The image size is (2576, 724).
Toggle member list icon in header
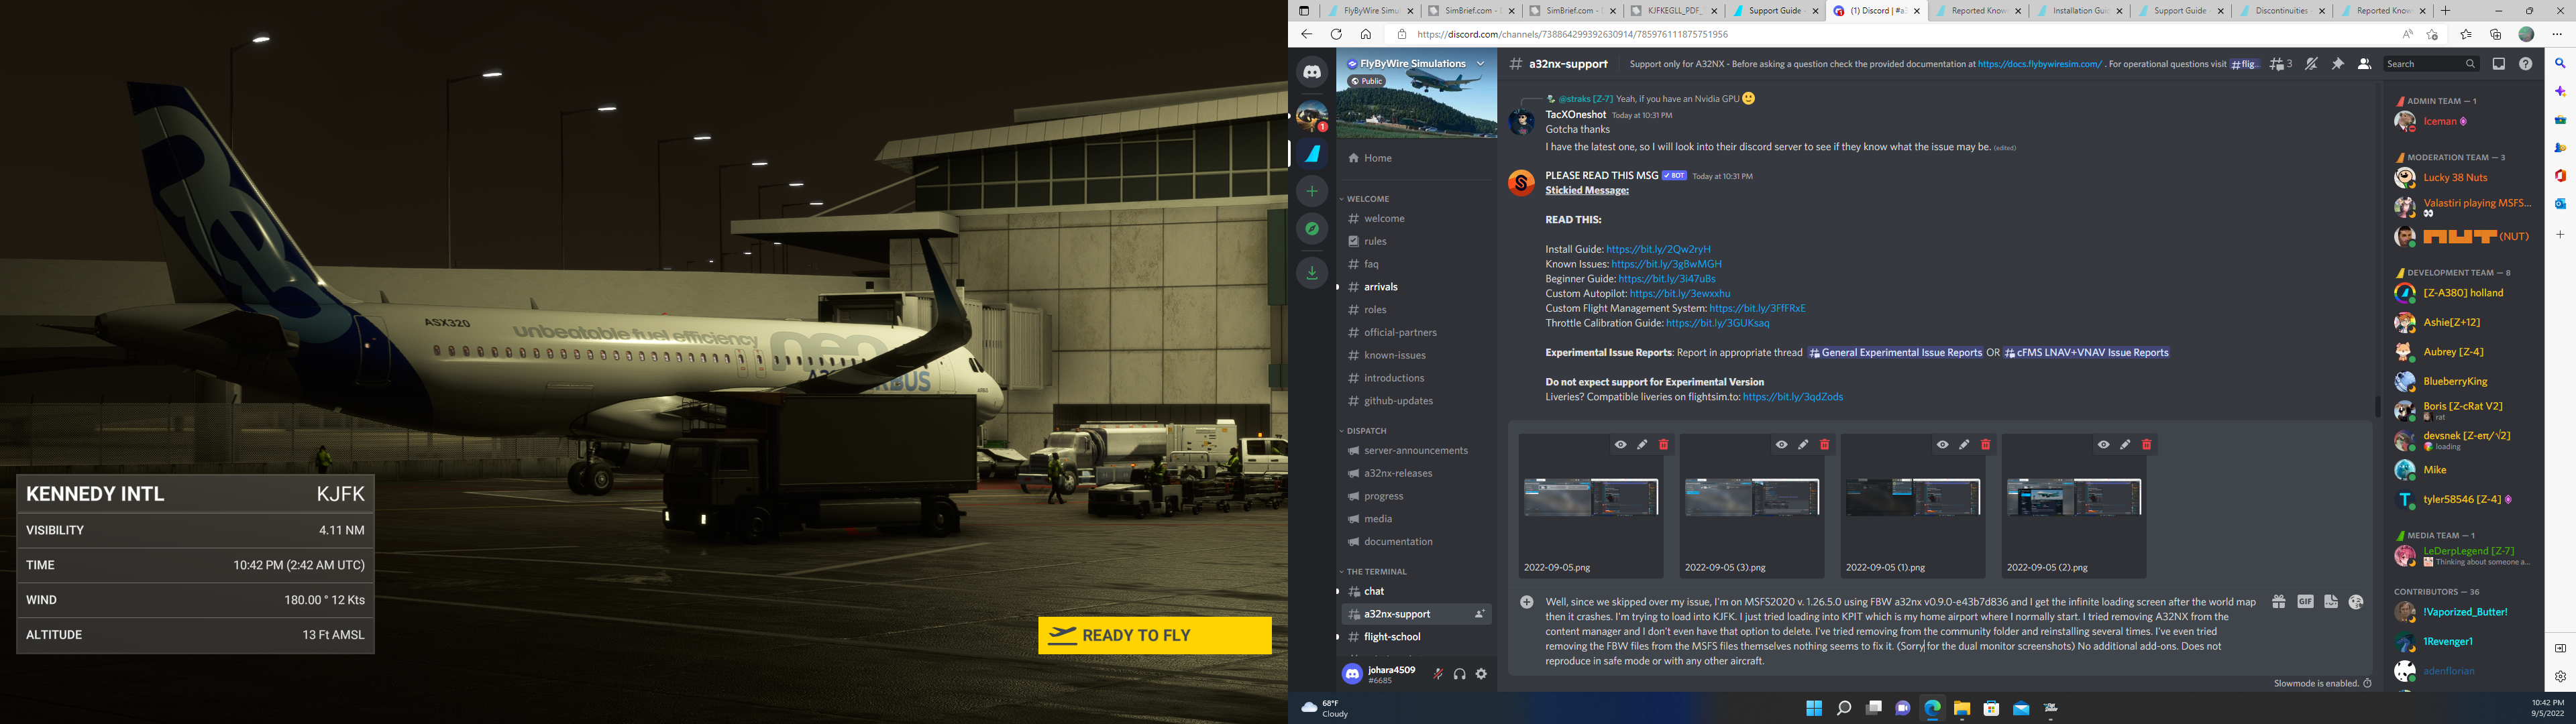coord(2364,64)
